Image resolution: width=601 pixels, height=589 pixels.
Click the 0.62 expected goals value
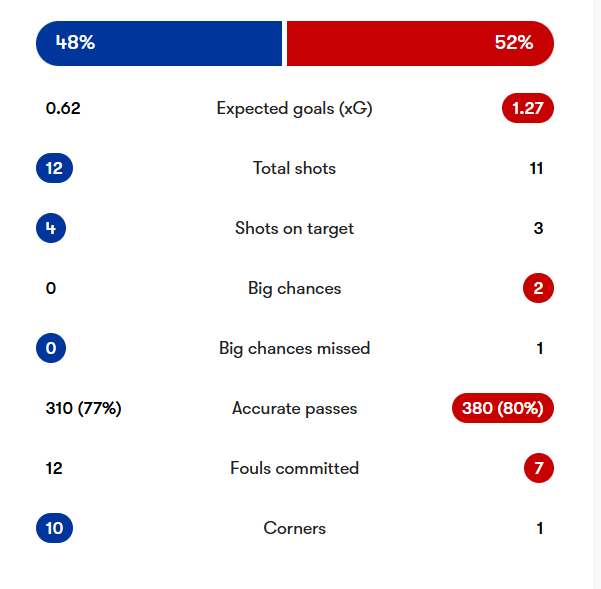click(x=63, y=108)
